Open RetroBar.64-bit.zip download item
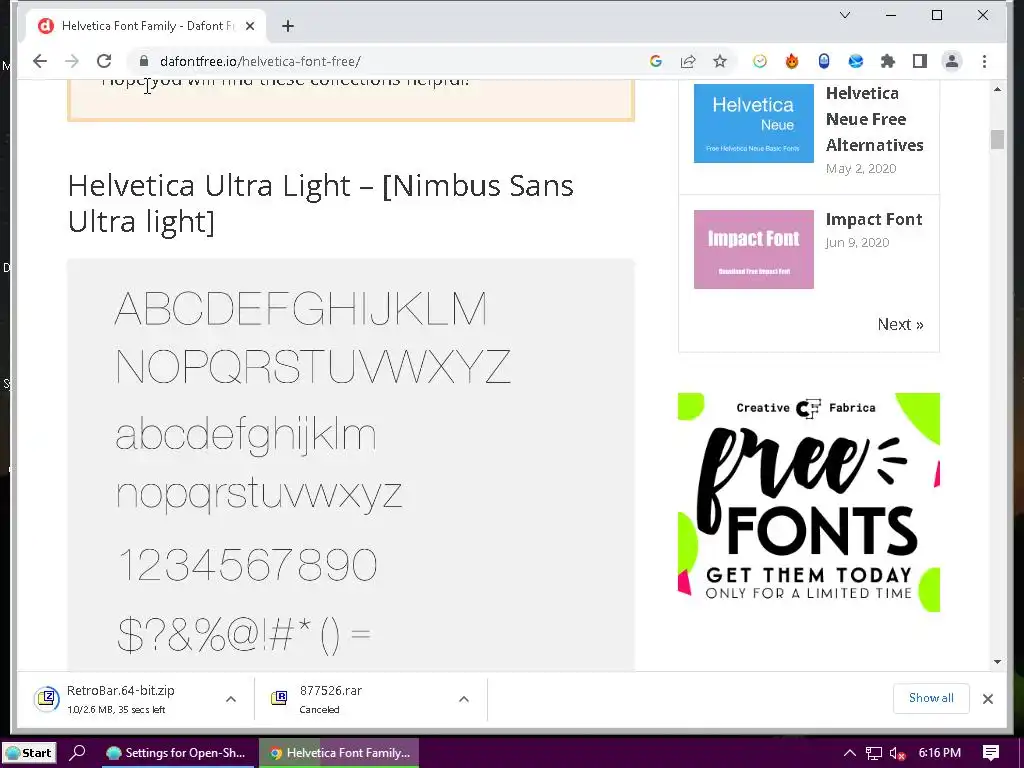1024x768 pixels. click(121, 699)
